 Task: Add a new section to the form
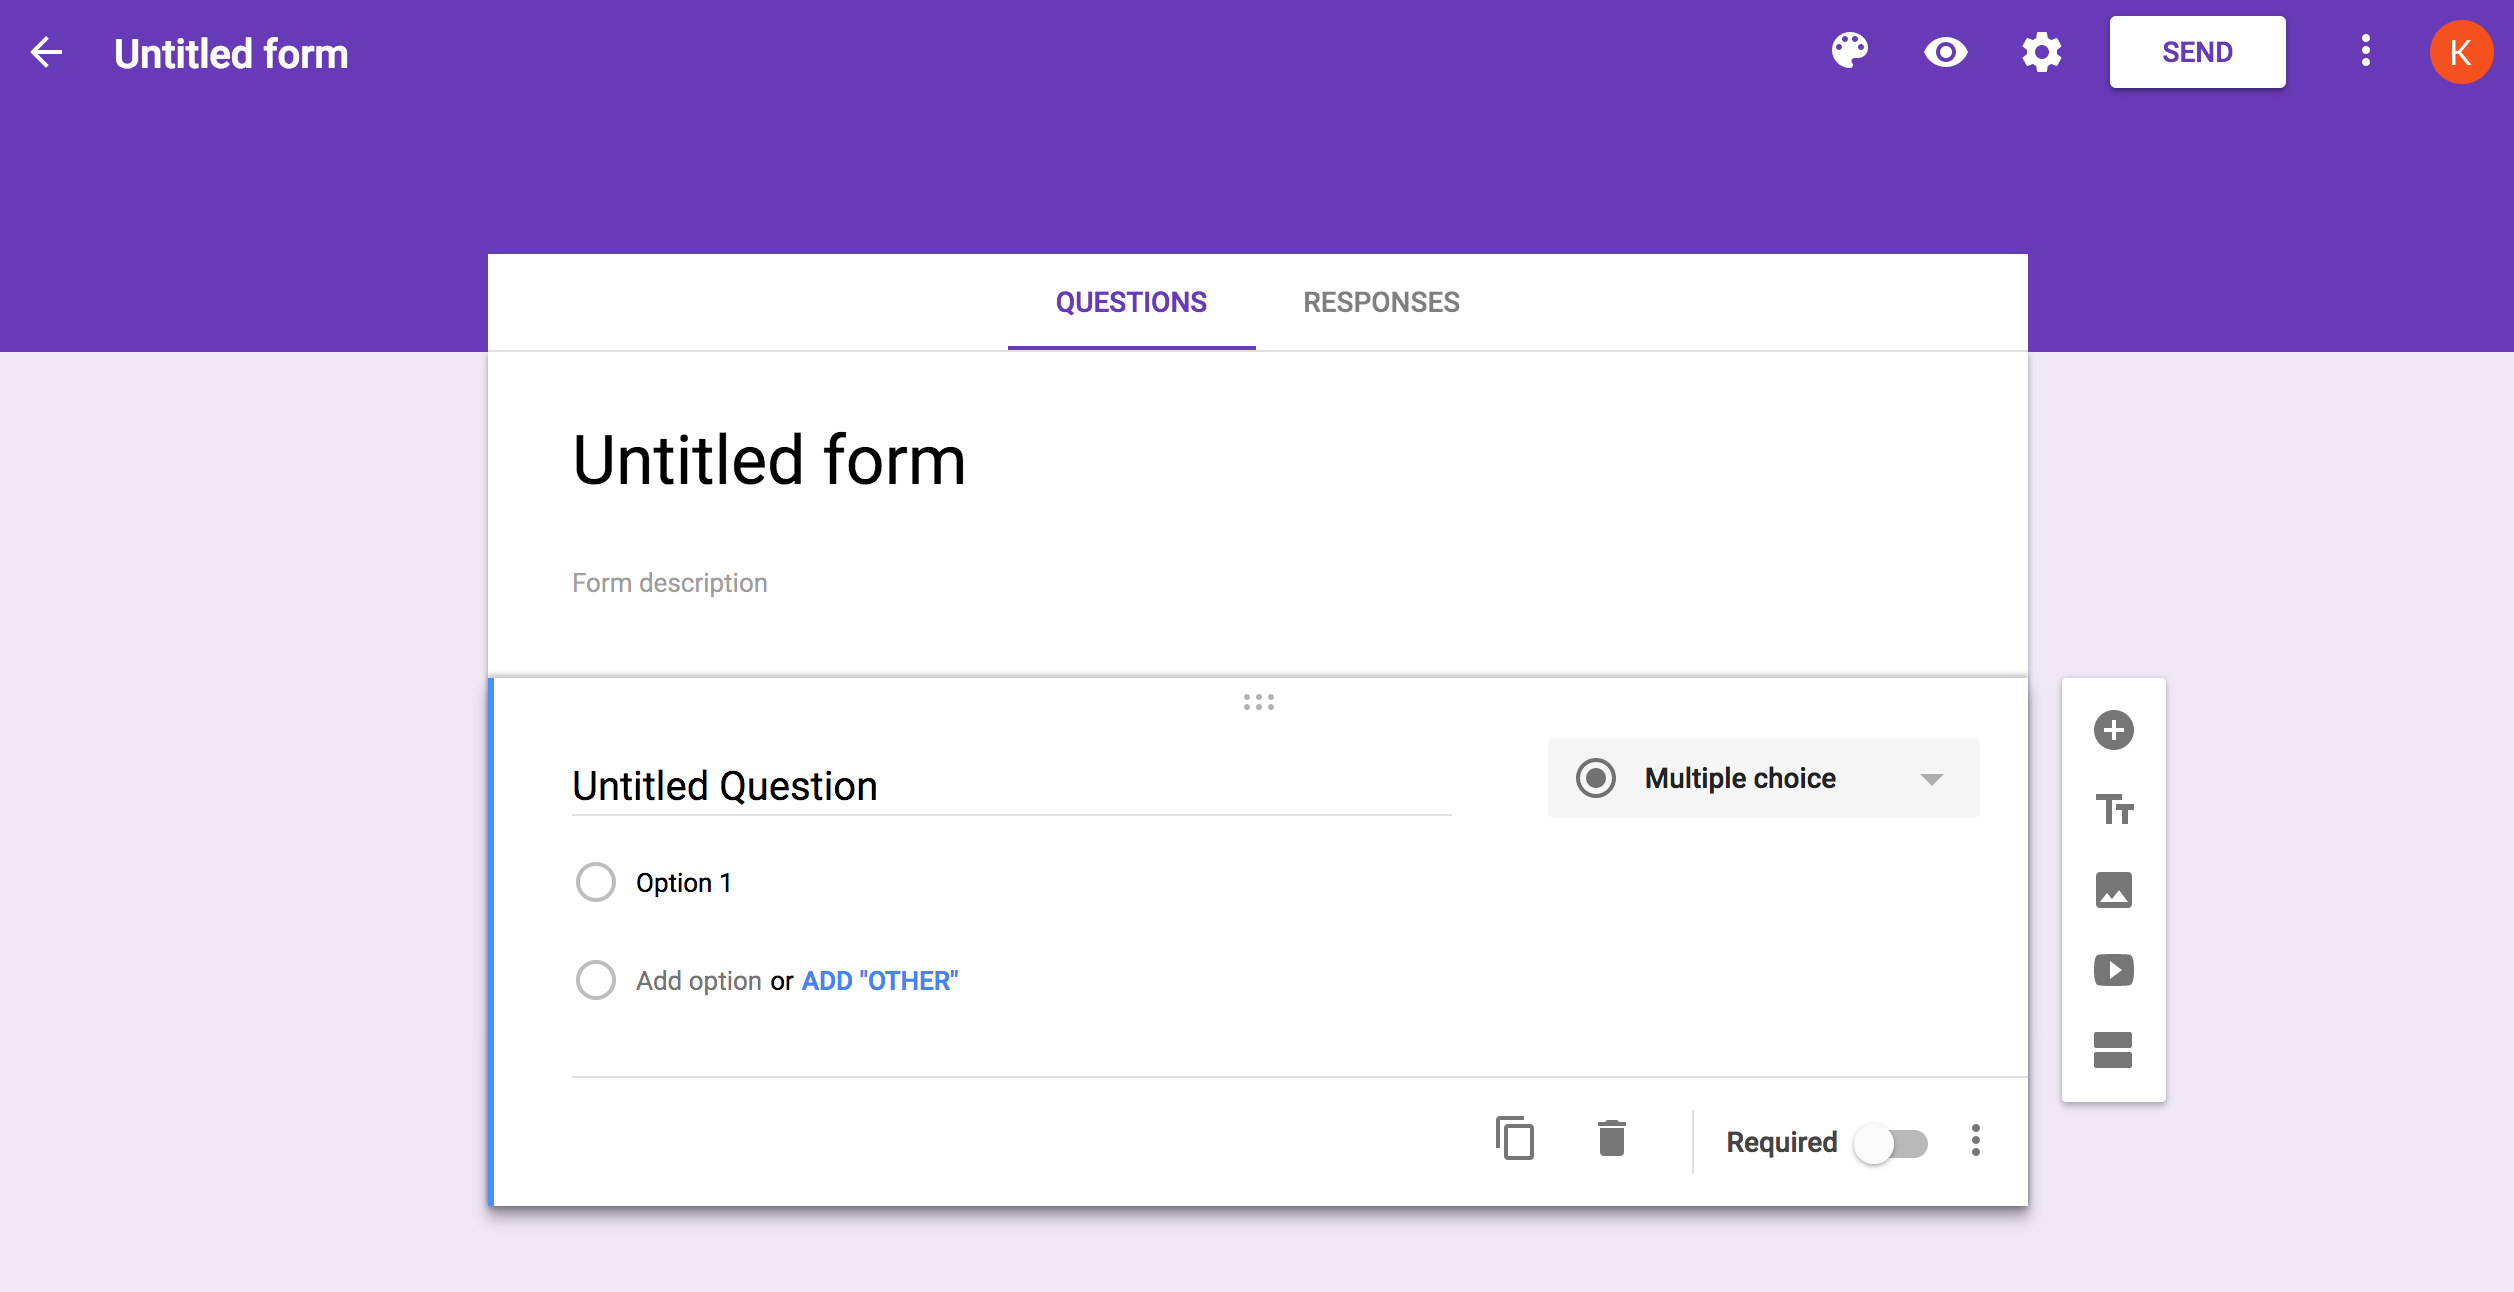[x=2113, y=1050]
